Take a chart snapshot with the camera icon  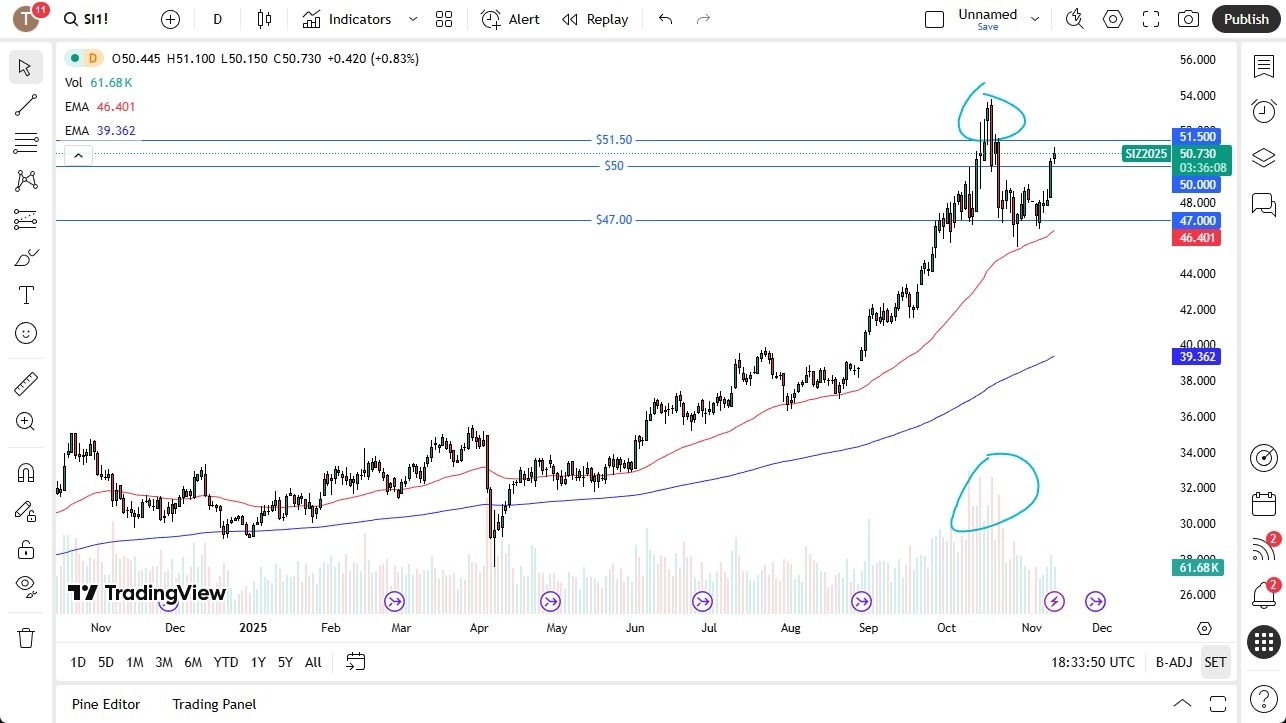click(1188, 18)
